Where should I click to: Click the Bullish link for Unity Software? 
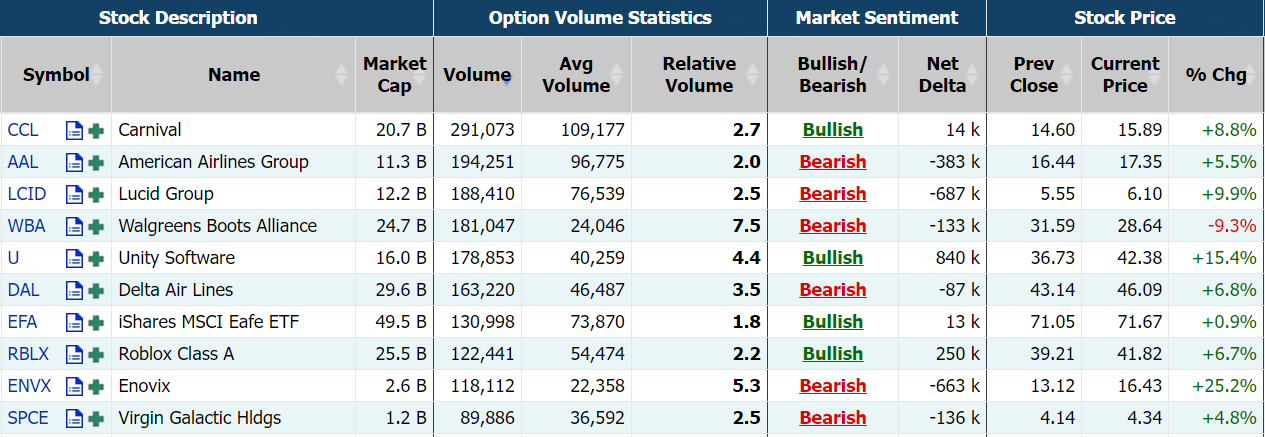click(x=833, y=258)
